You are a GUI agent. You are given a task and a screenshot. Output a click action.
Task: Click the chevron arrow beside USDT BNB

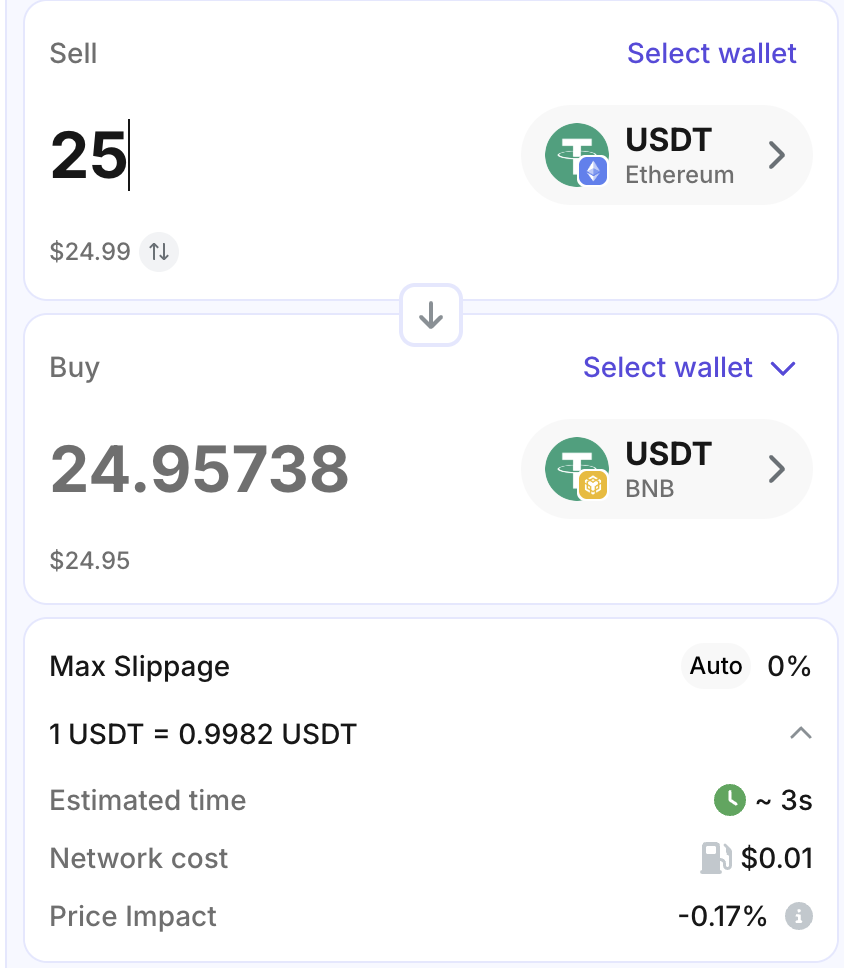[x=777, y=470]
